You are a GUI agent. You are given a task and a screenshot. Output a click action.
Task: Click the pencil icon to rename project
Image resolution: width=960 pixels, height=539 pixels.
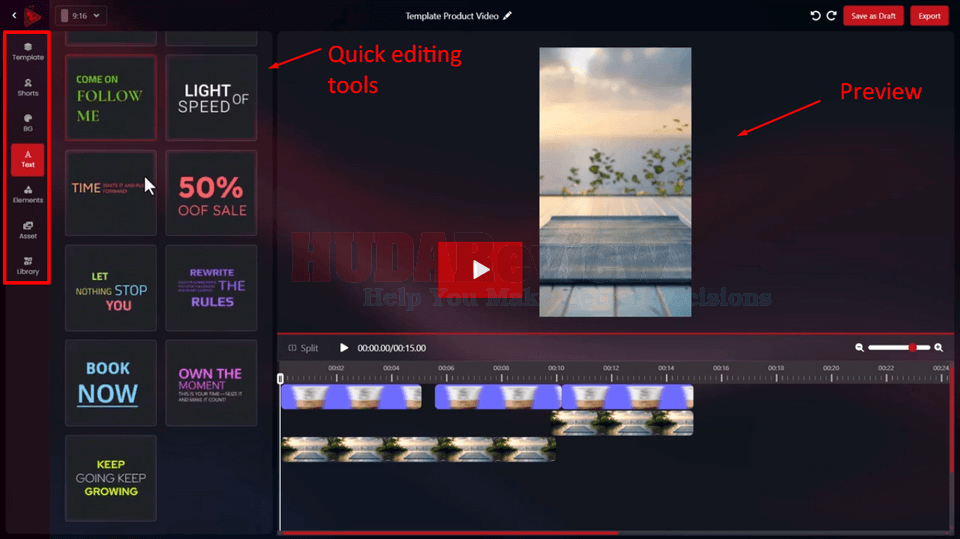(x=507, y=16)
